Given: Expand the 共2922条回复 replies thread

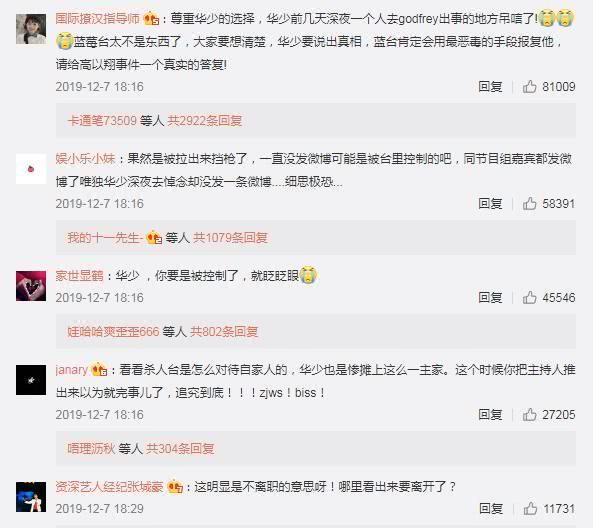Looking at the screenshot, I should (205, 121).
